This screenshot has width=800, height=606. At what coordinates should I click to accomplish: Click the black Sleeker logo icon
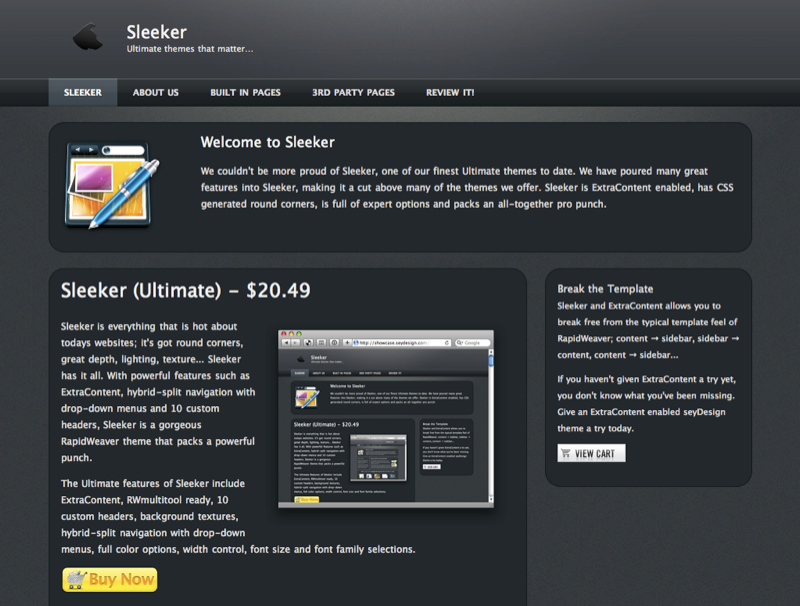point(88,36)
